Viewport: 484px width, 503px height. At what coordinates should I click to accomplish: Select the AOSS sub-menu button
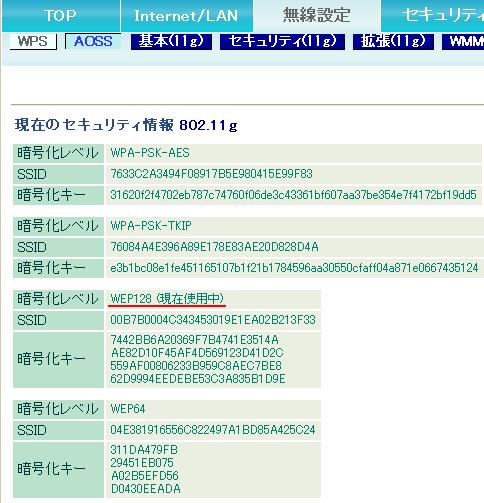point(93,41)
